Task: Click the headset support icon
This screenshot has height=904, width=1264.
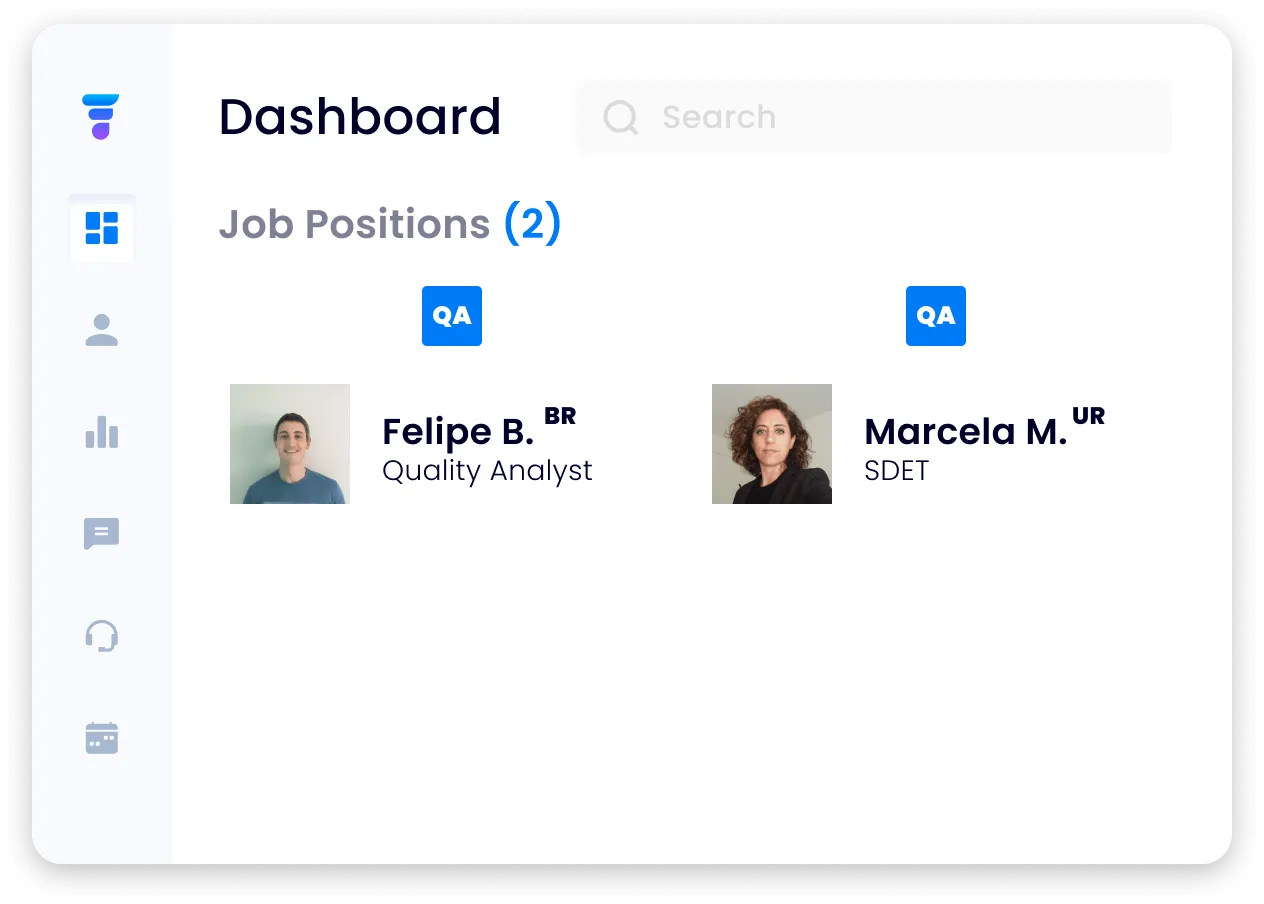Action: (x=101, y=636)
